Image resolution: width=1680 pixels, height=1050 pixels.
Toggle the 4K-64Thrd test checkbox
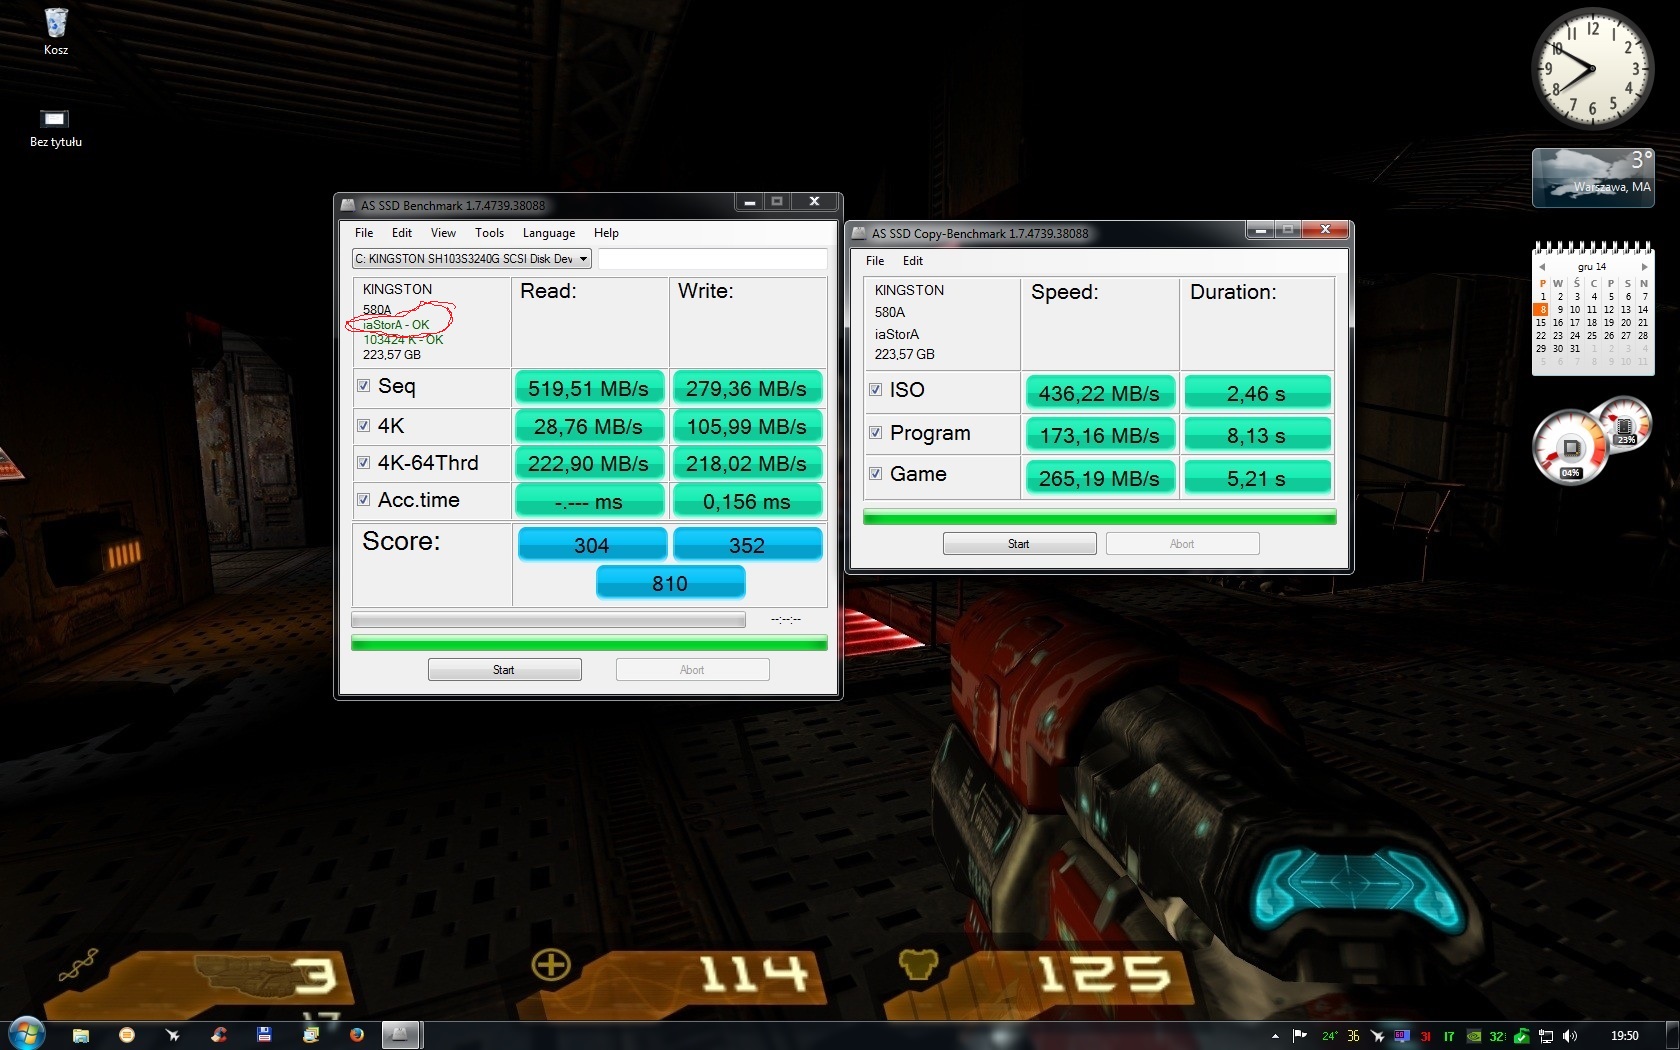click(x=363, y=462)
